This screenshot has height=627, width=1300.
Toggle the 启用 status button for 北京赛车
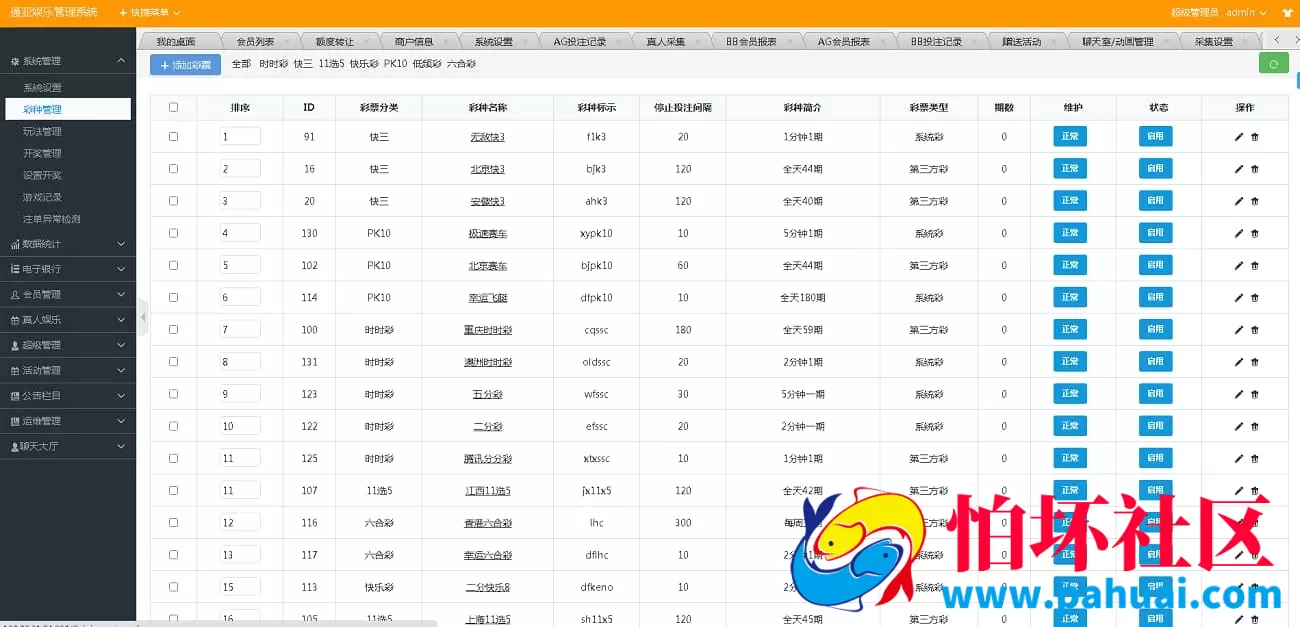click(x=1155, y=264)
